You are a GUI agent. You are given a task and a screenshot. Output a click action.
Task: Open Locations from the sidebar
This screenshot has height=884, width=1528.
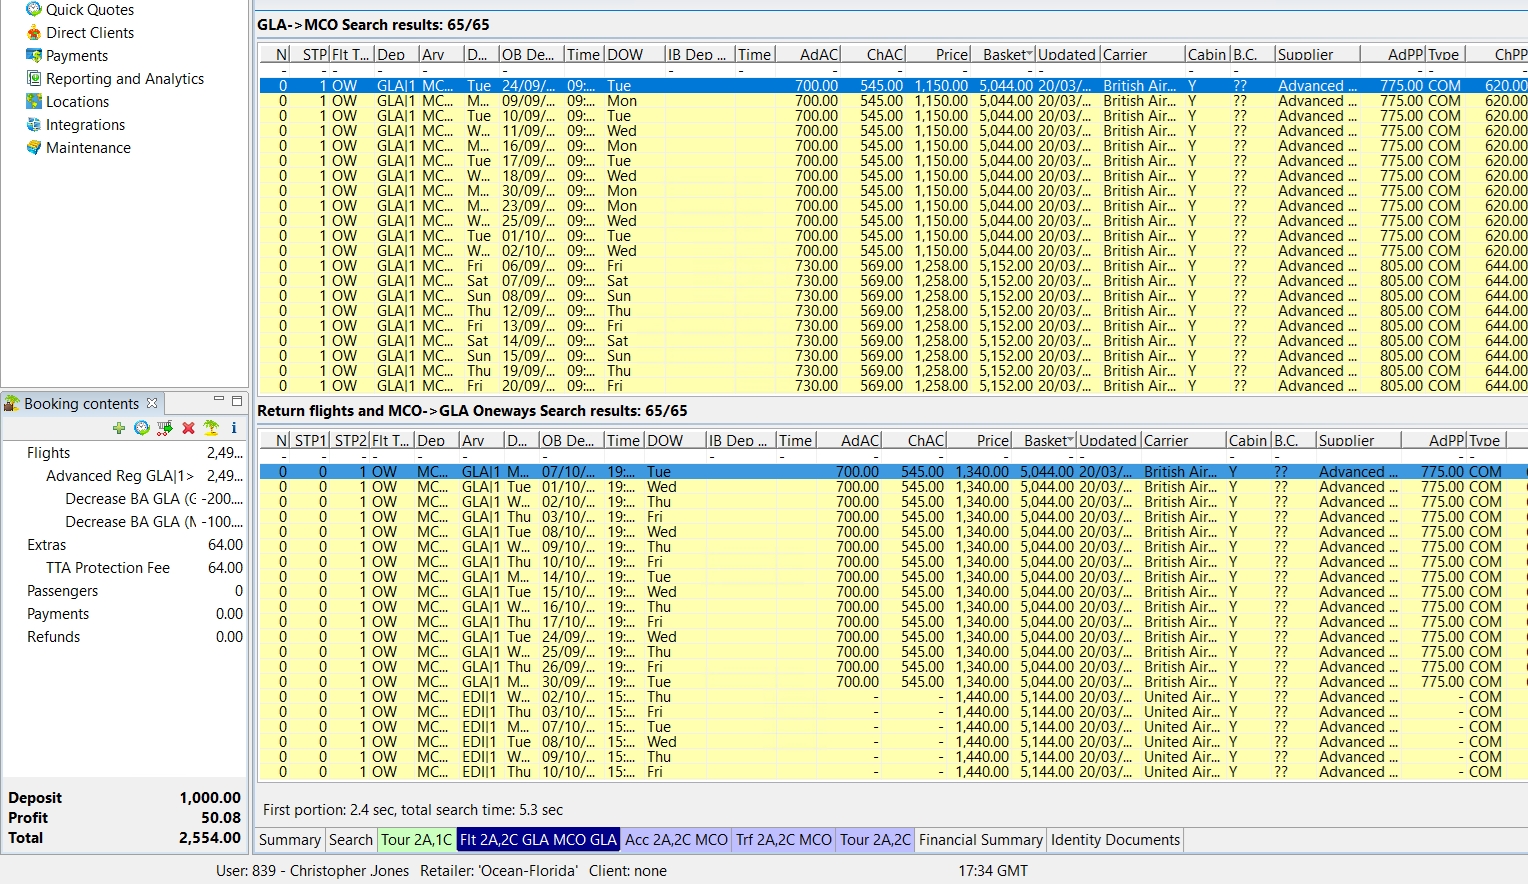tap(77, 102)
